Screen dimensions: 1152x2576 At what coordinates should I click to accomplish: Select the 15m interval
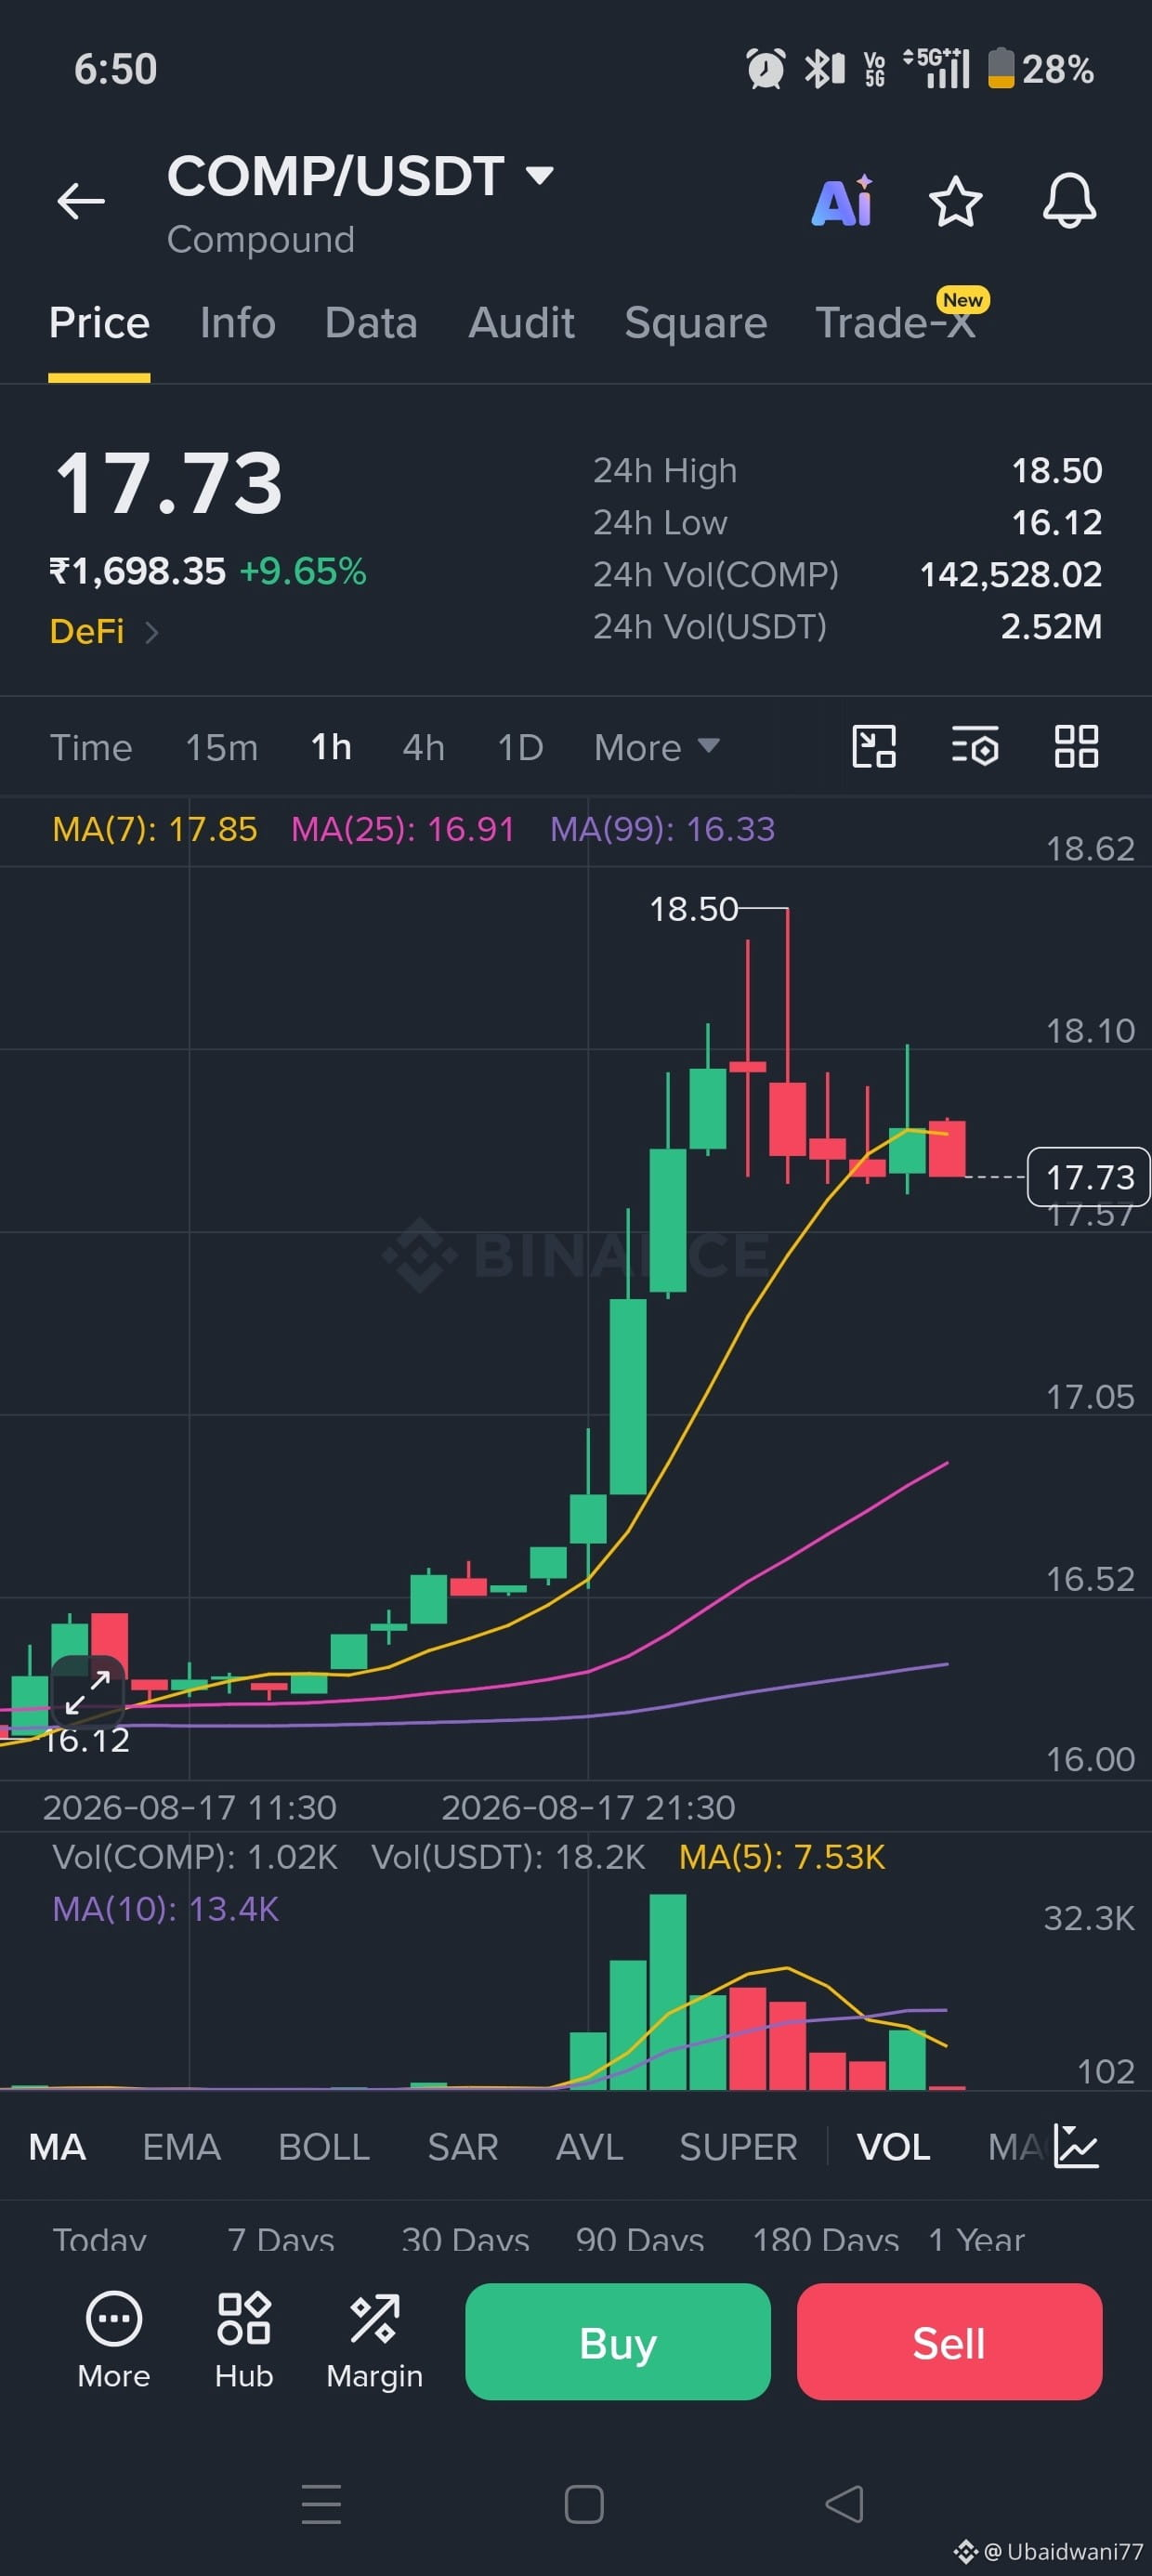tap(222, 747)
